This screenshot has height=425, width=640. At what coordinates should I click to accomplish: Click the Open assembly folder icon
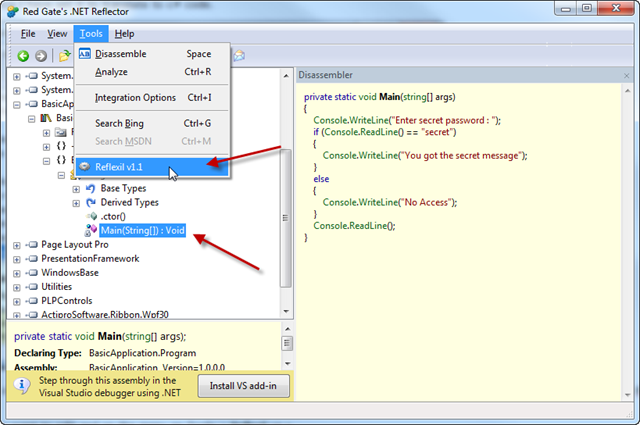coord(64,56)
